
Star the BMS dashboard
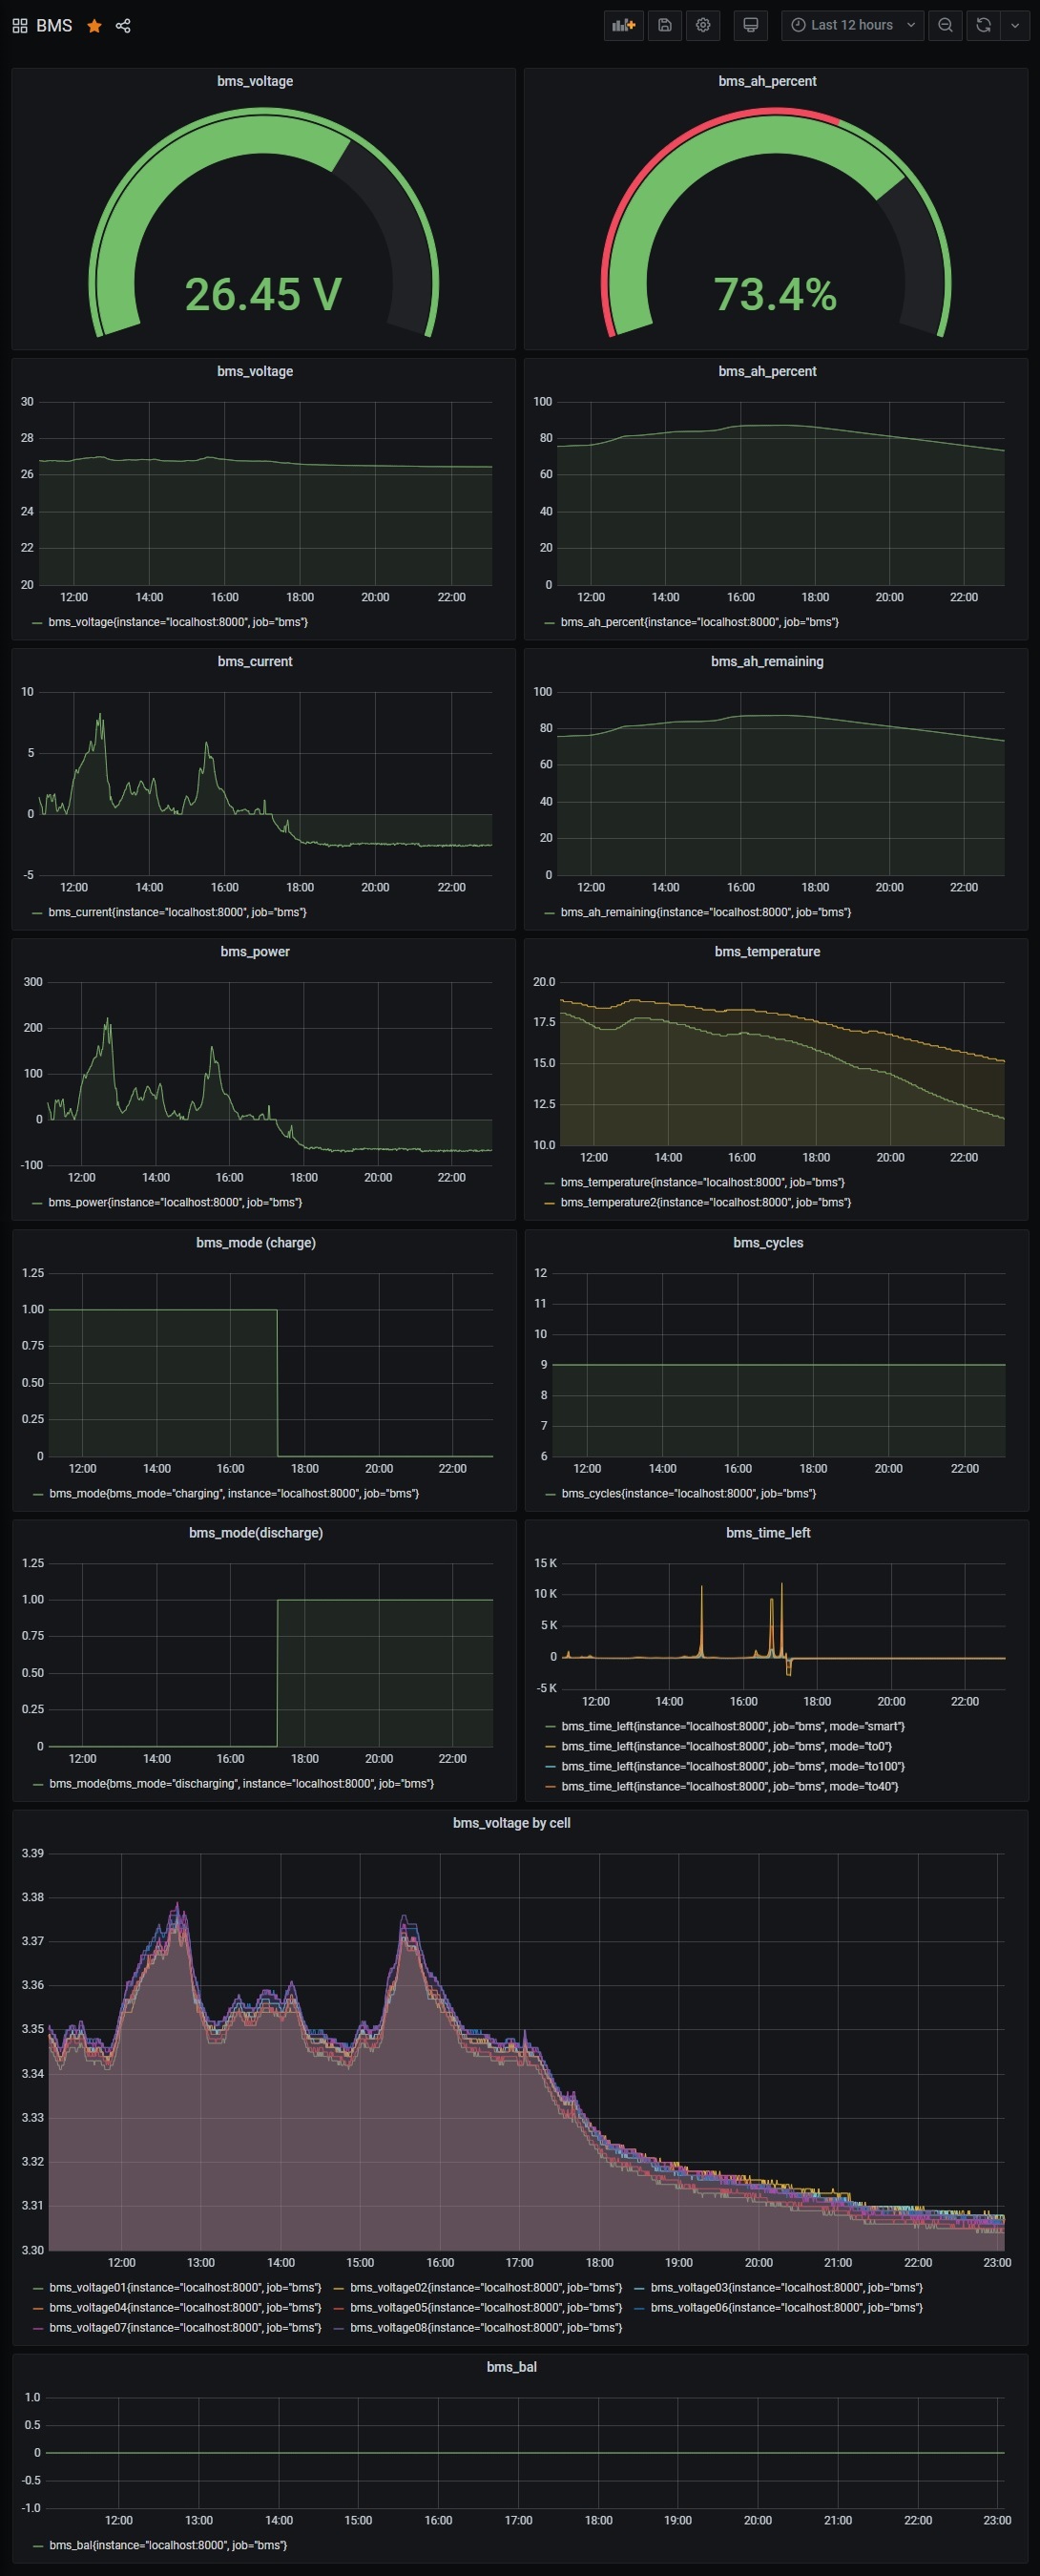(x=94, y=26)
